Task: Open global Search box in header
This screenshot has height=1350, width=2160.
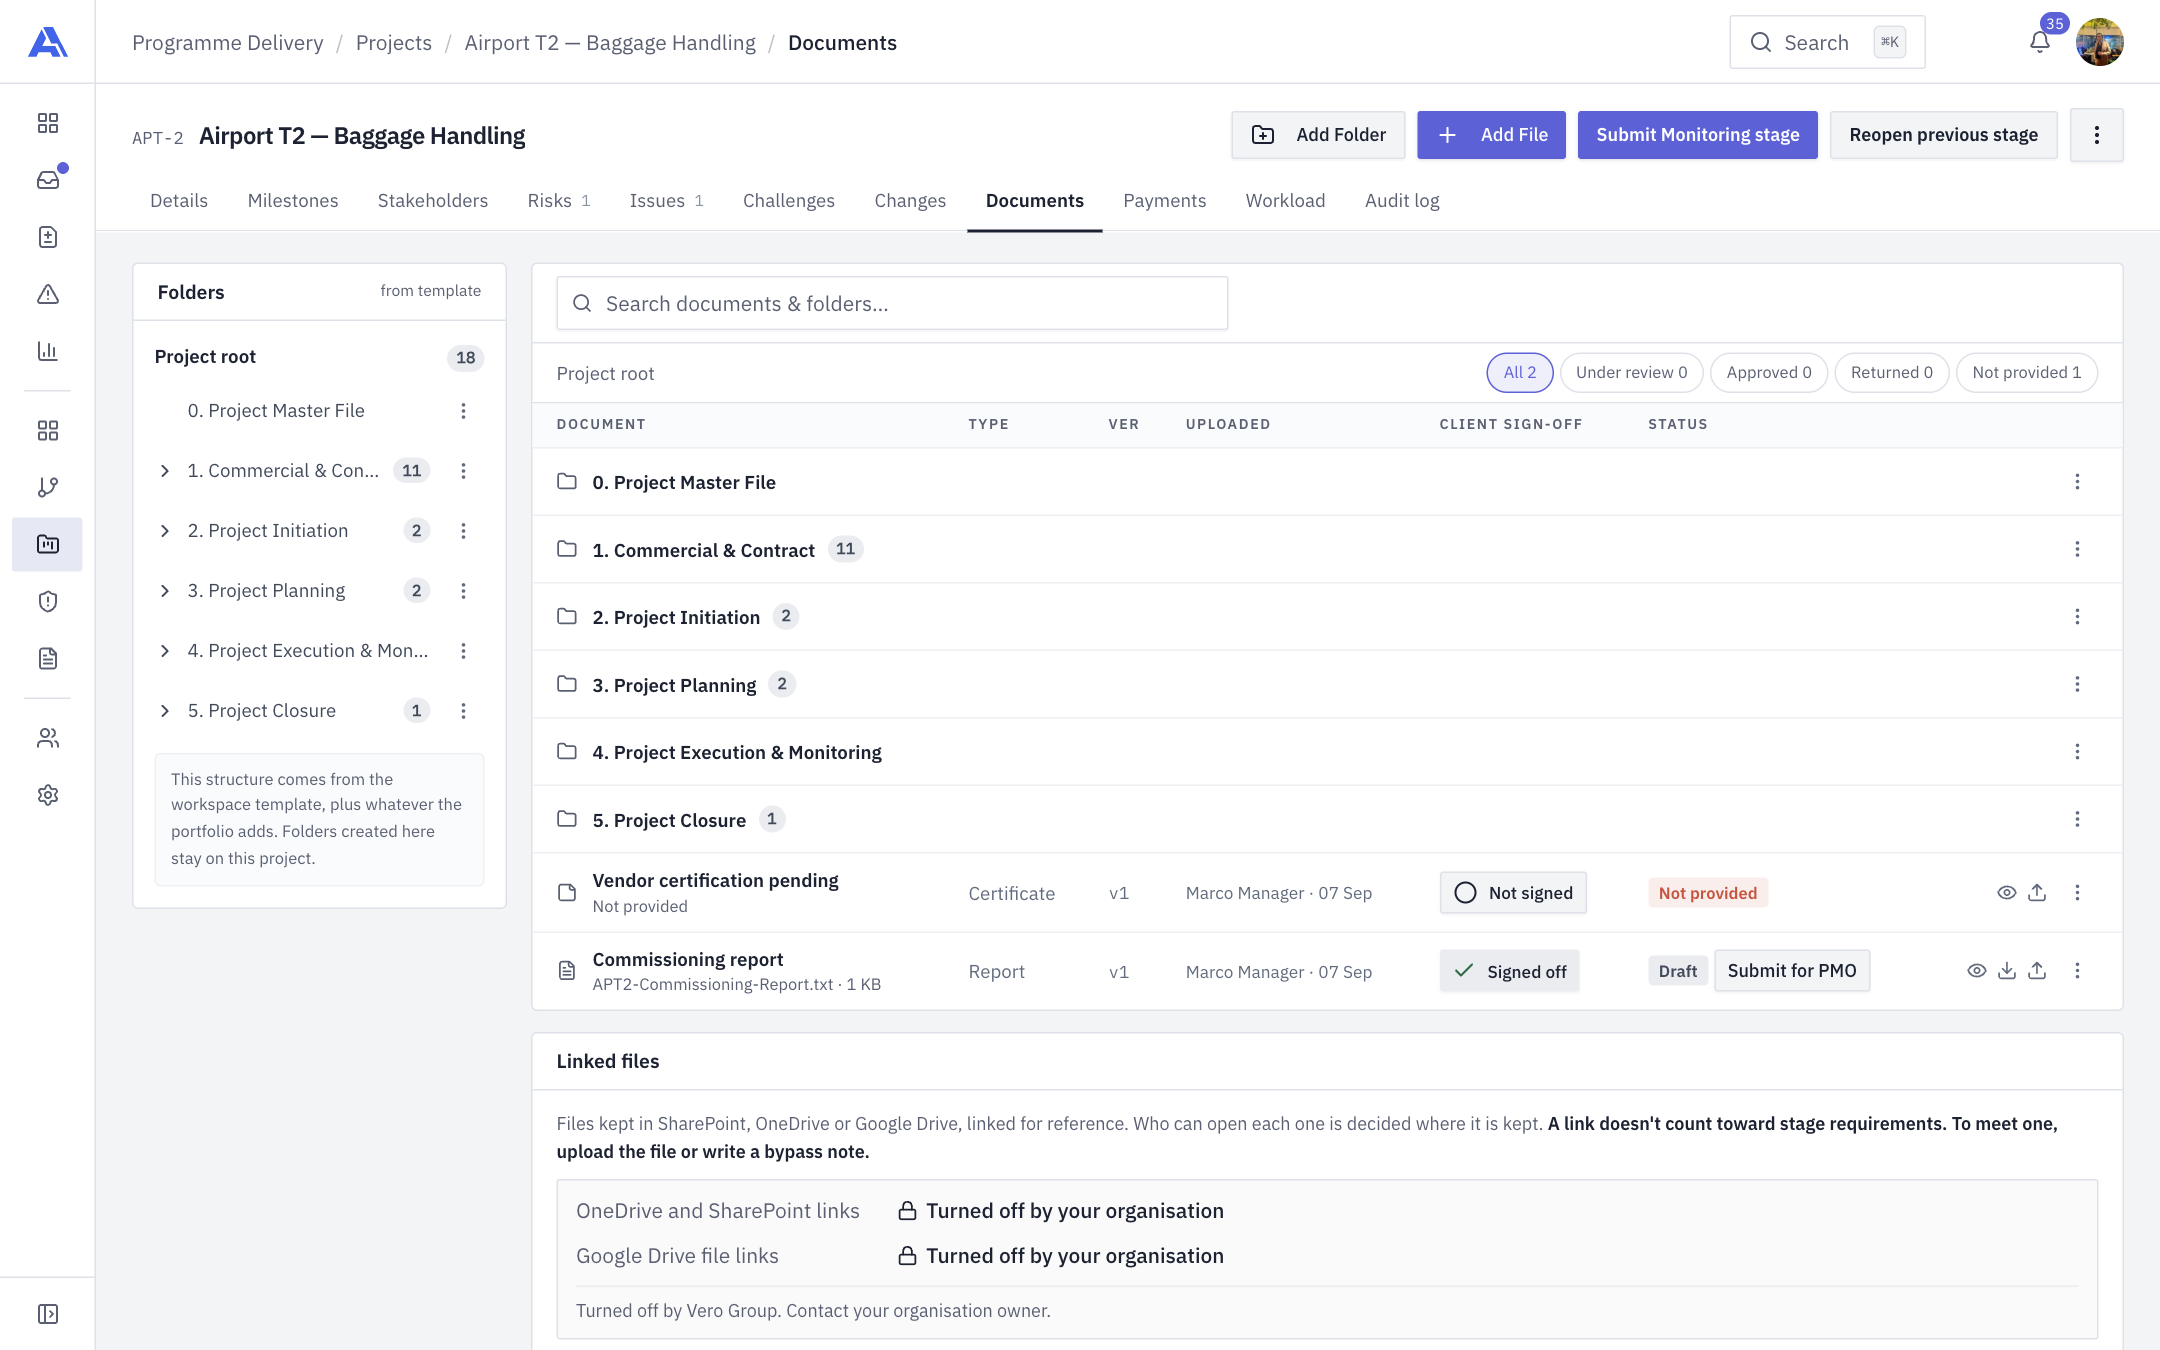Action: (x=1827, y=42)
